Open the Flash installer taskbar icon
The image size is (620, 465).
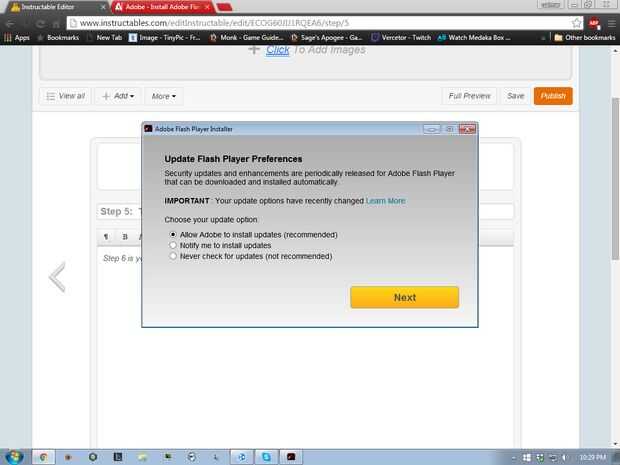[291, 457]
